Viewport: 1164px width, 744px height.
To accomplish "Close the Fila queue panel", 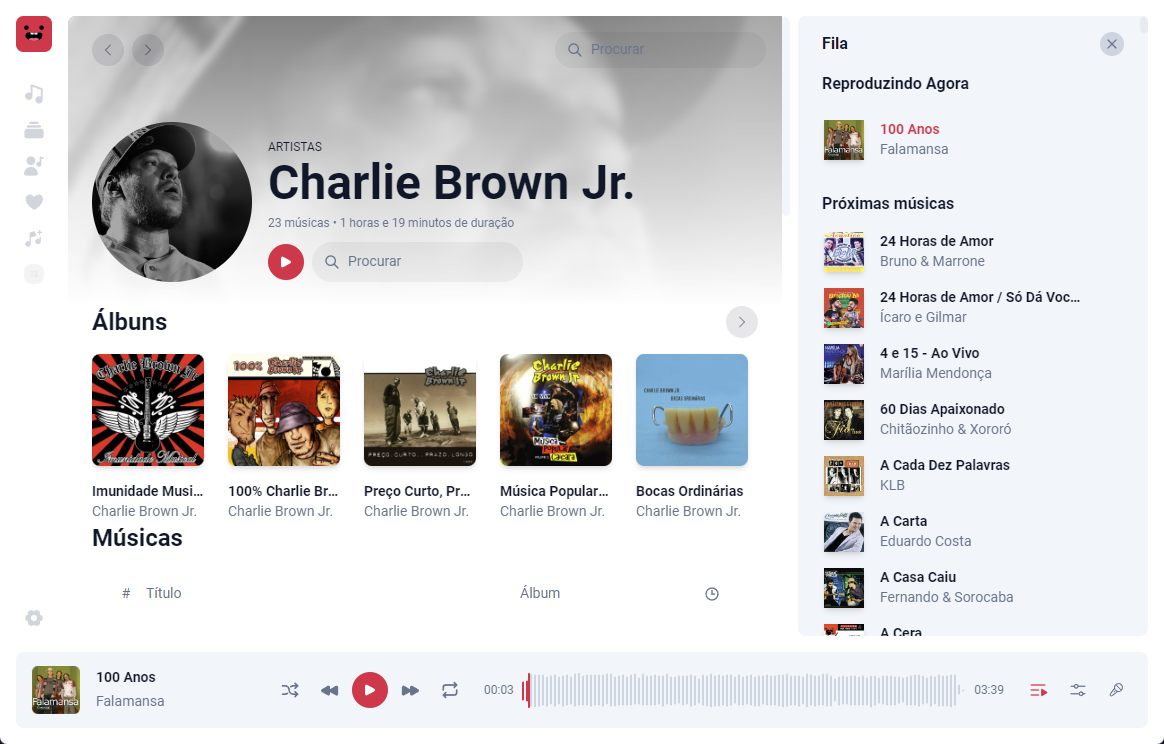I will tap(1111, 44).
